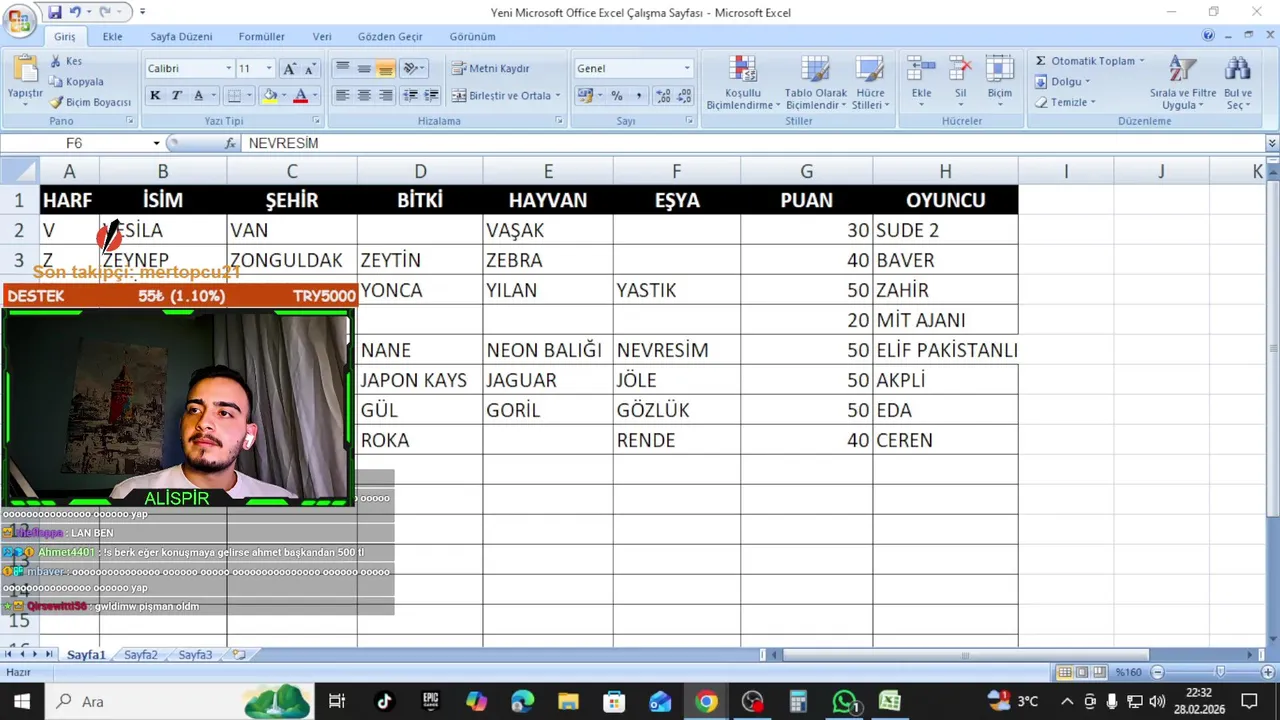The height and width of the screenshot is (720, 1280).
Task: Open the Veri tab
Action: 322,37
